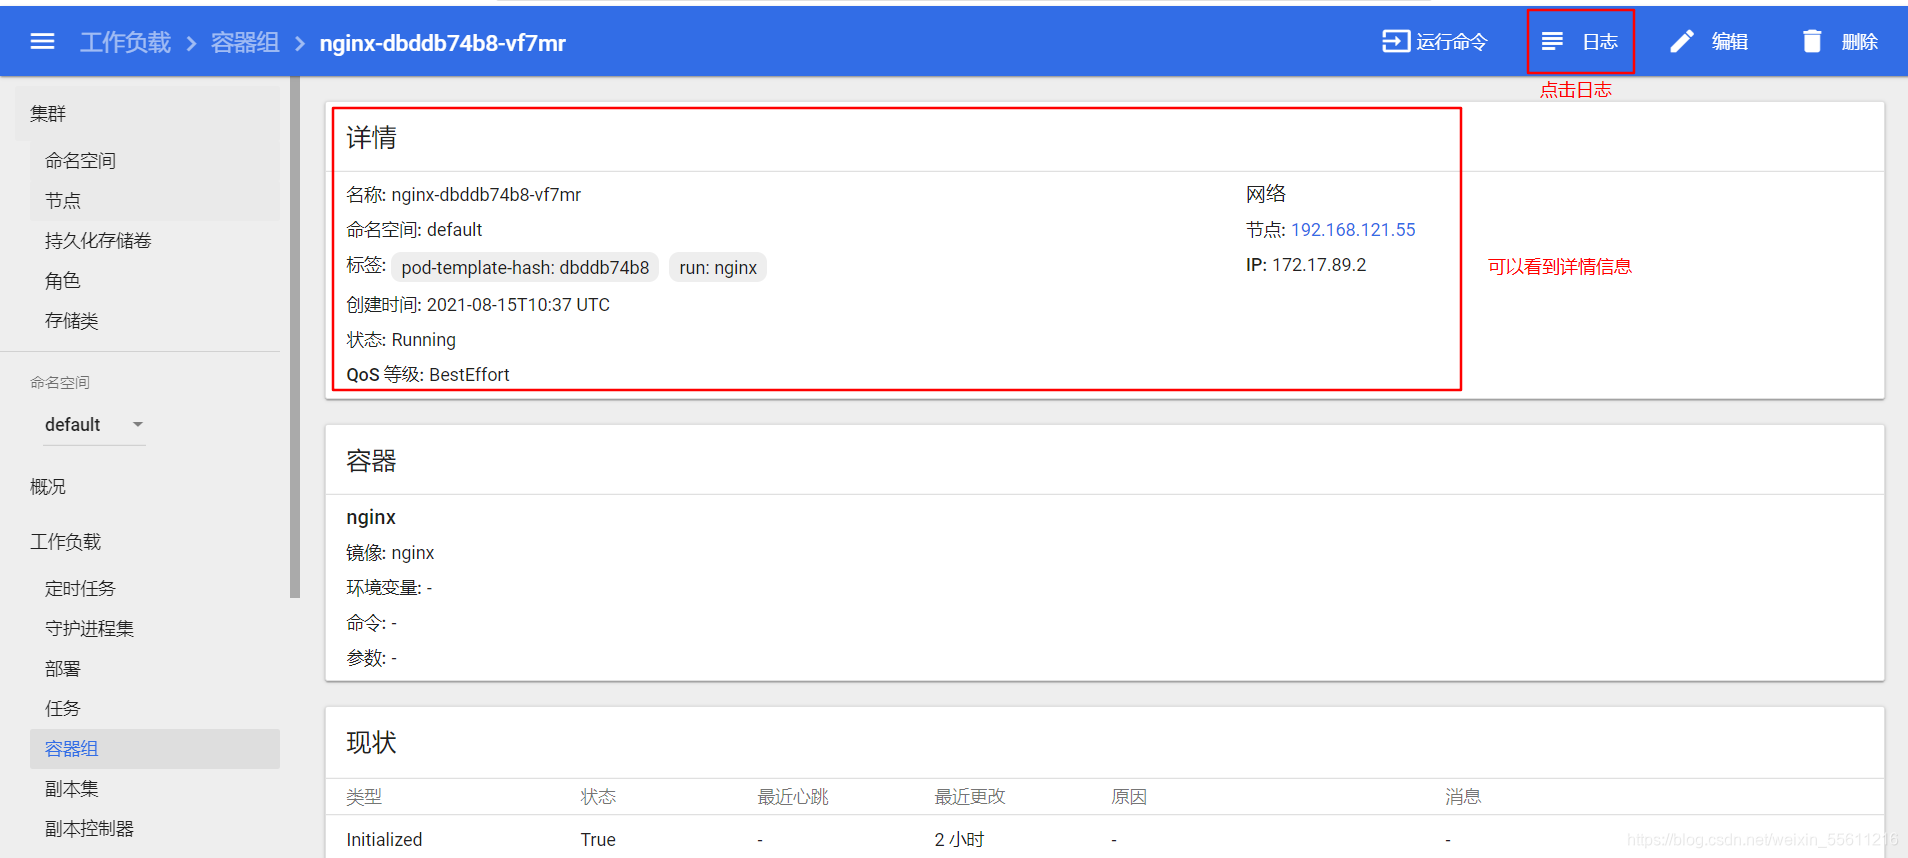Open node link 192.168.121.55

click(1353, 230)
